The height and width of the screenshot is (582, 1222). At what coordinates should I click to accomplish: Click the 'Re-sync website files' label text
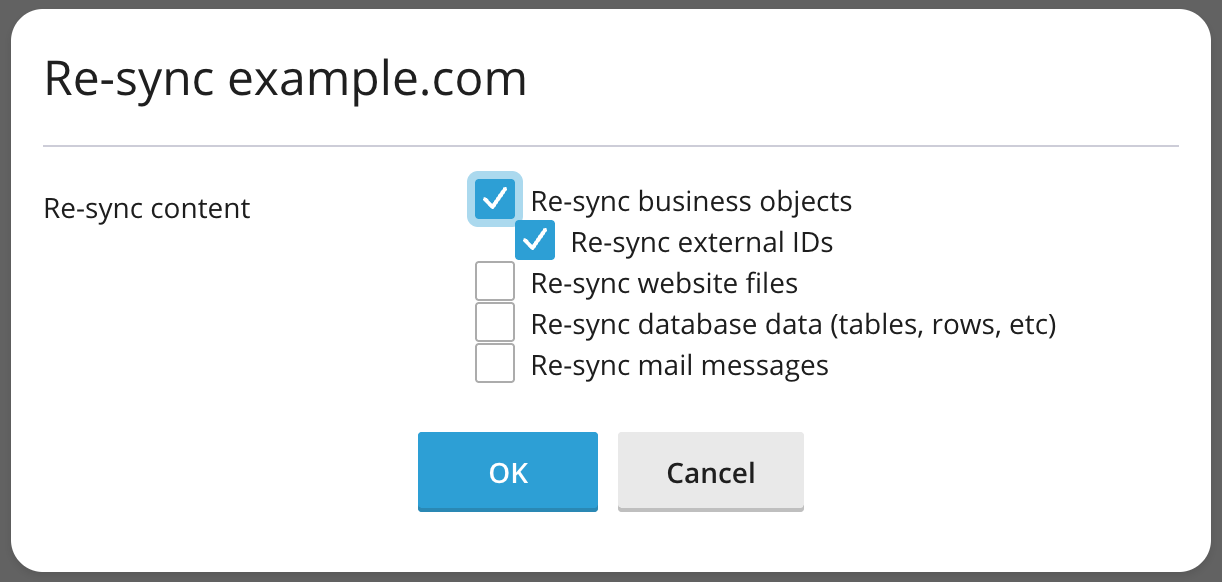click(x=664, y=283)
